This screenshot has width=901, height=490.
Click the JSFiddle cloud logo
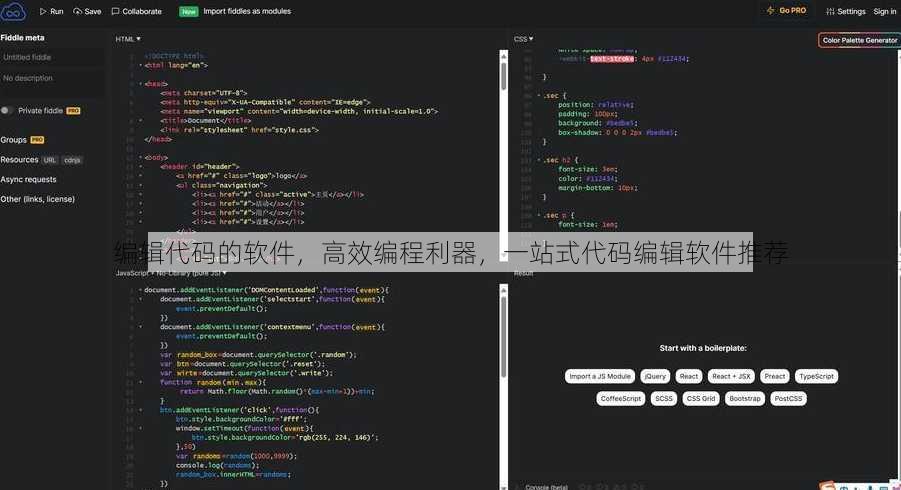point(13,11)
